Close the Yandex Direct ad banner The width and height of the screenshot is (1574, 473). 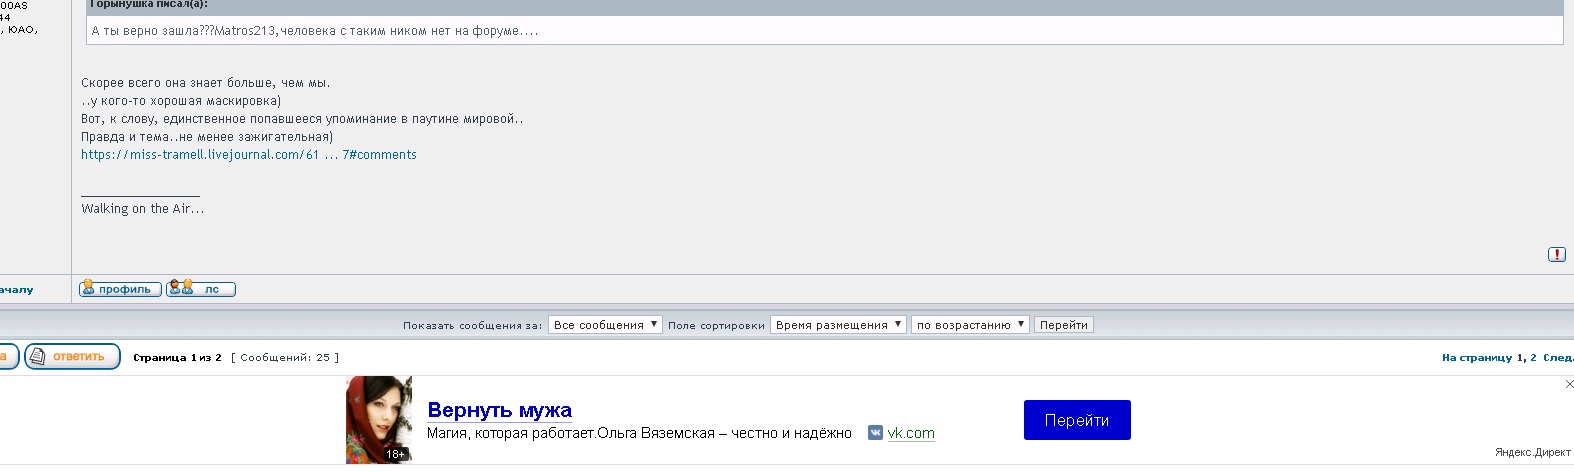1568,384
